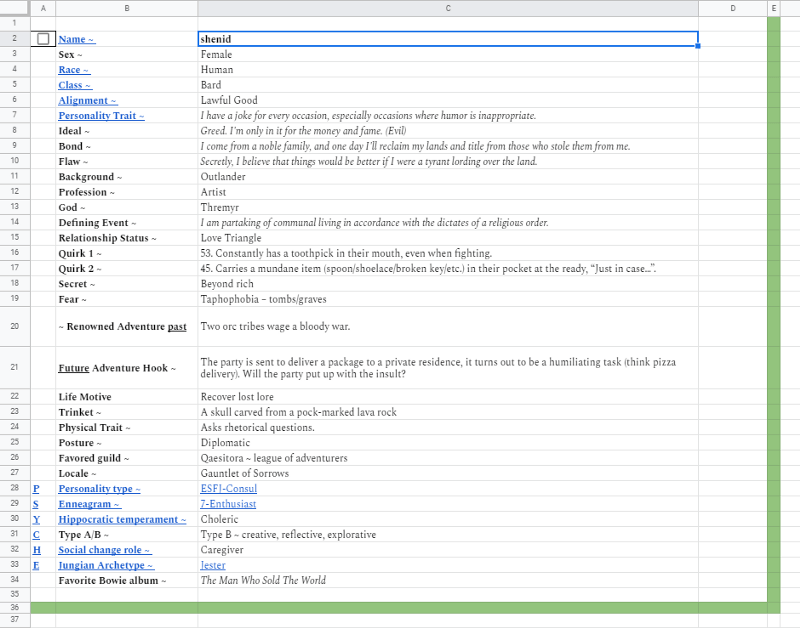The image size is (800, 628).
Task: Follow the Class ~ hyperlink
Action: tap(74, 85)
